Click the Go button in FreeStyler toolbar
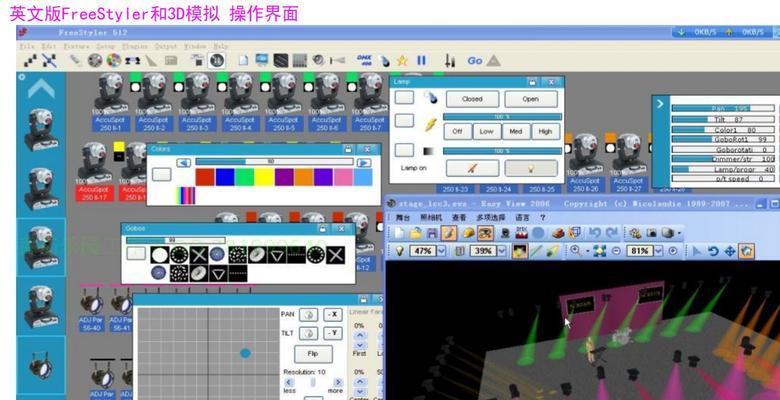Viewport: 780px width, 400px height. coord(475,61)
